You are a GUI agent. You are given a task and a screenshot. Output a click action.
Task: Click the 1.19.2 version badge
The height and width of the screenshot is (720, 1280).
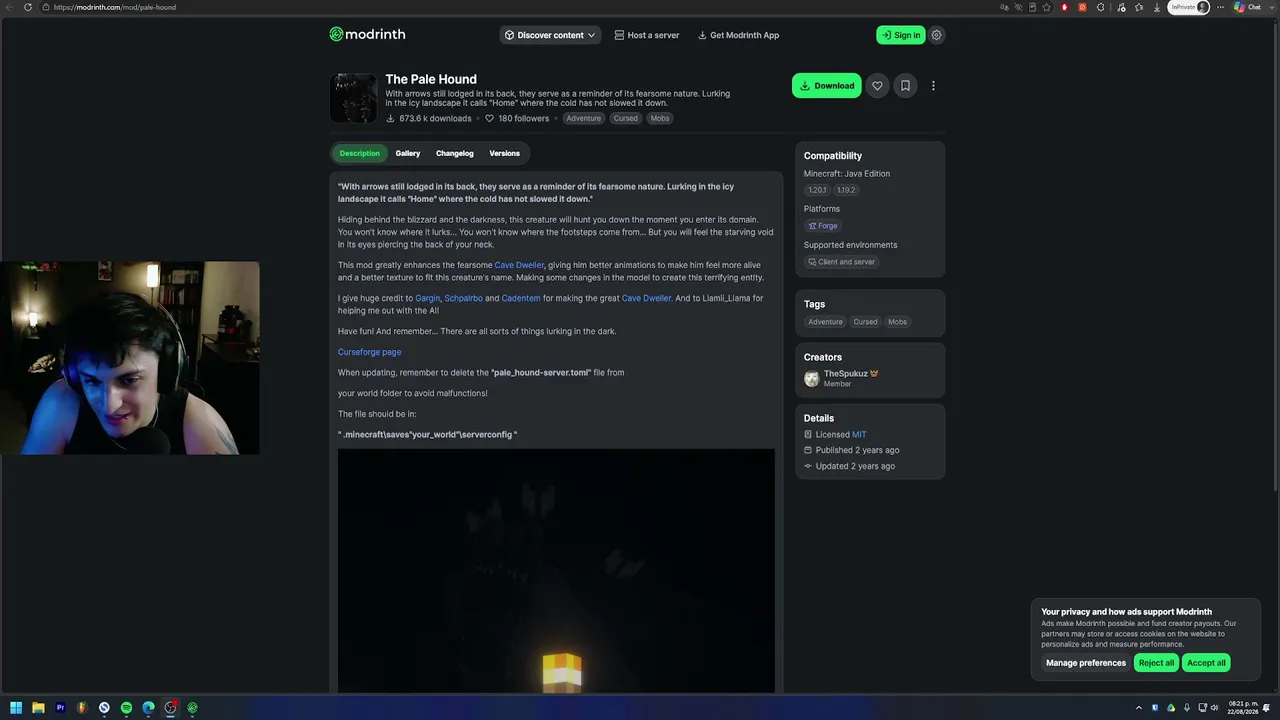click(x=846, y=190)
